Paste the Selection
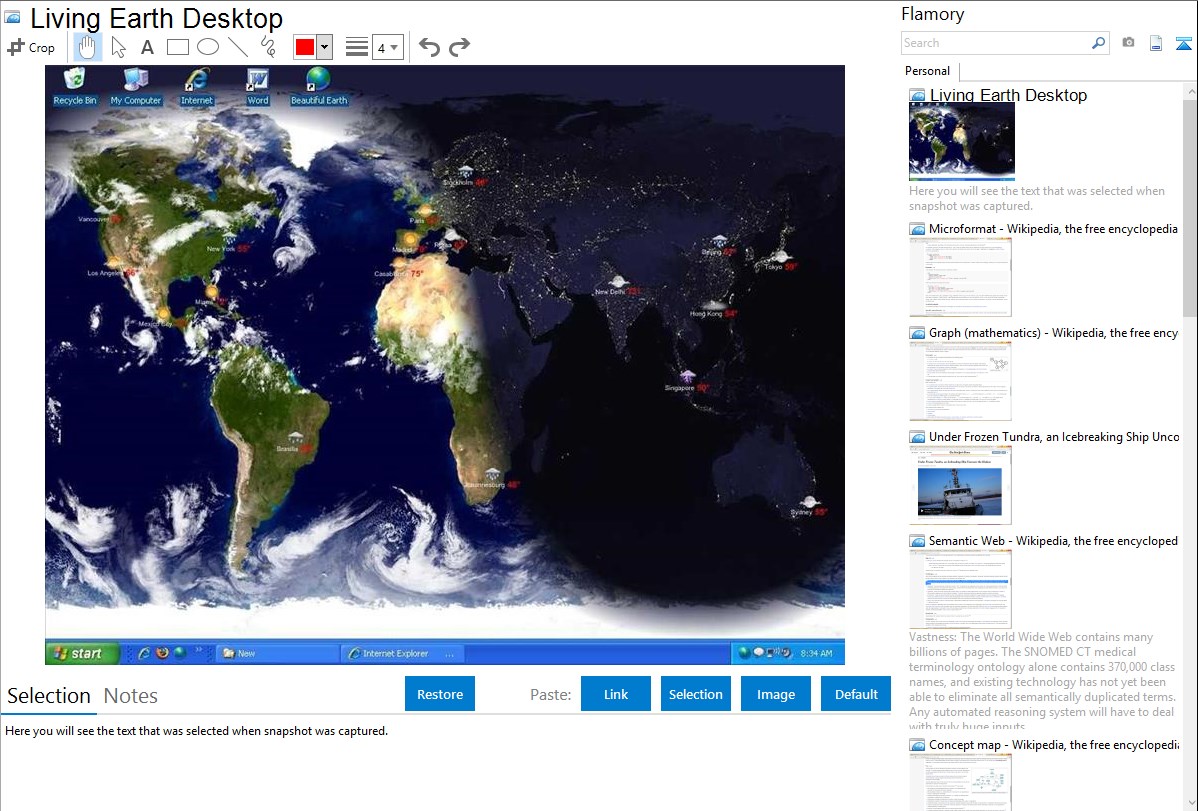 [695, 694]
